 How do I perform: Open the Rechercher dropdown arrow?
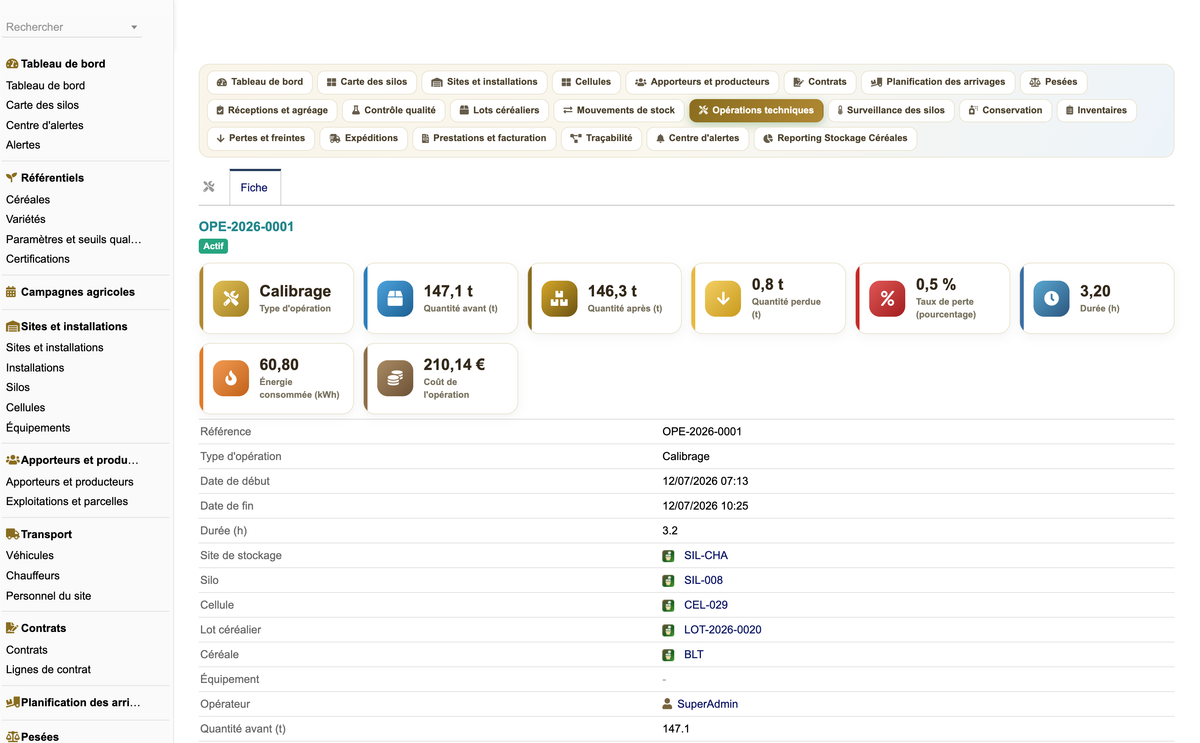[x=134, y=27]
